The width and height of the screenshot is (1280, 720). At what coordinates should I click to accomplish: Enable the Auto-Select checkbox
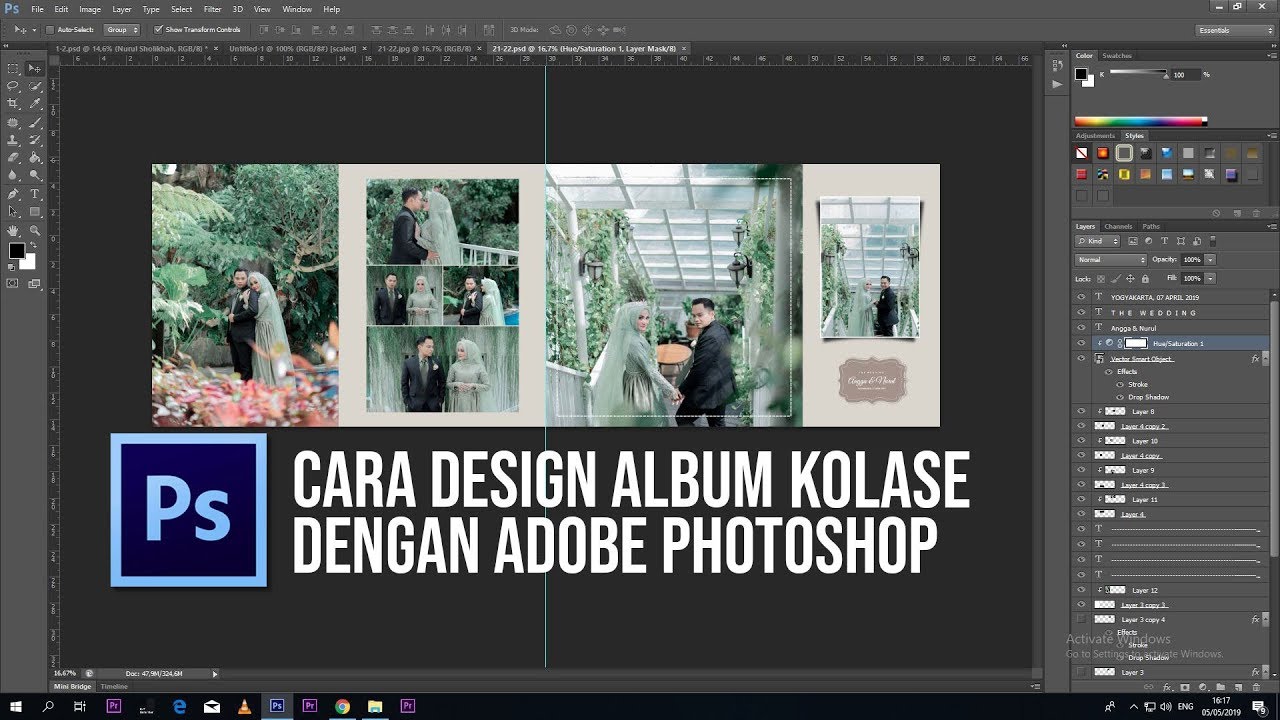click(51, 30)
